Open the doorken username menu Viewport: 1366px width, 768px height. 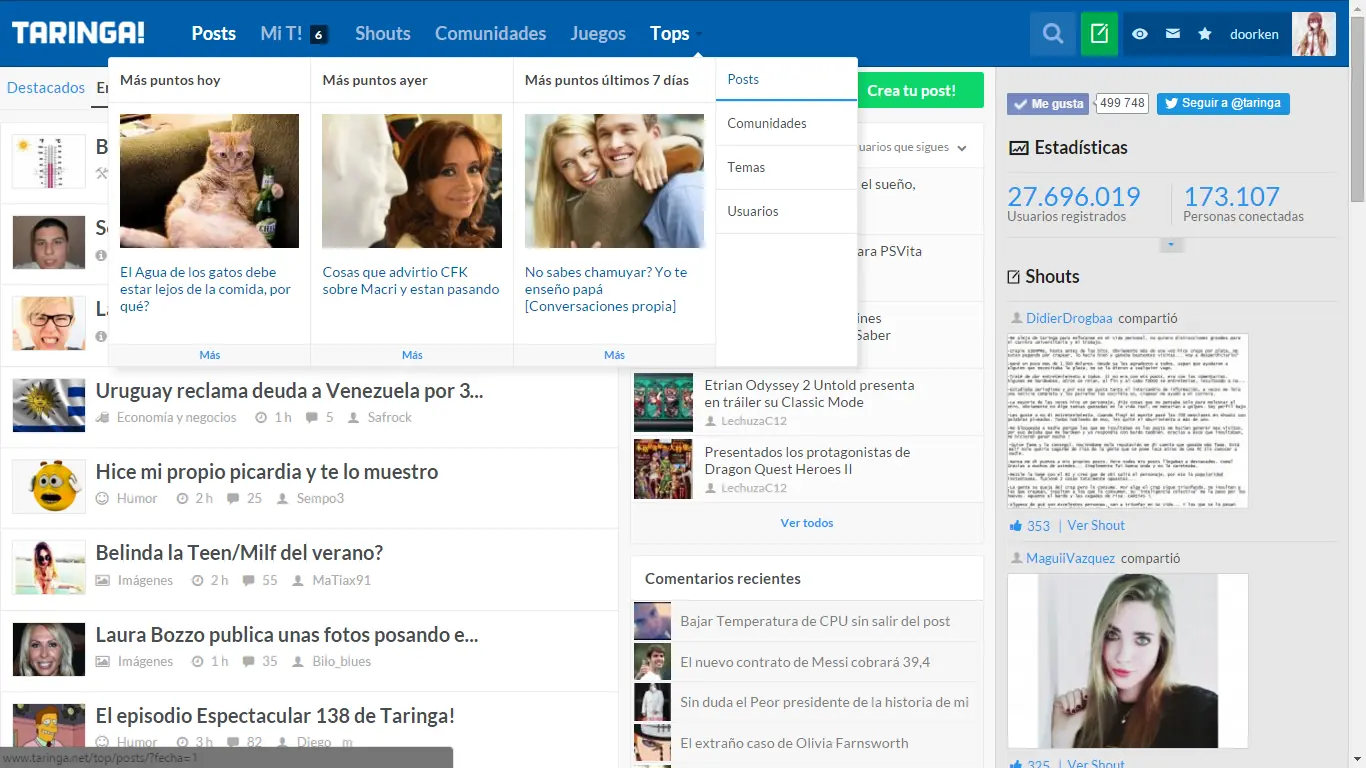pyautogui.click(x=1254, y=34)
